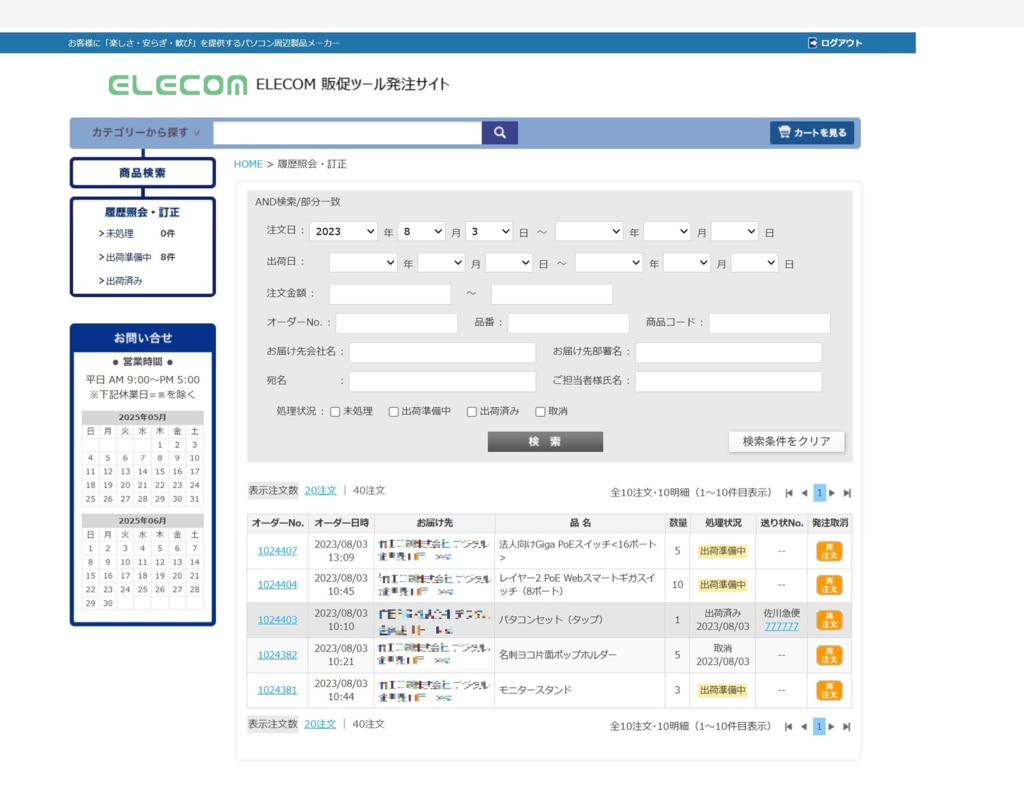Click reorder icon for order 1024407
This screenshot has height=794, width=1024.
(x=829, y=551)
